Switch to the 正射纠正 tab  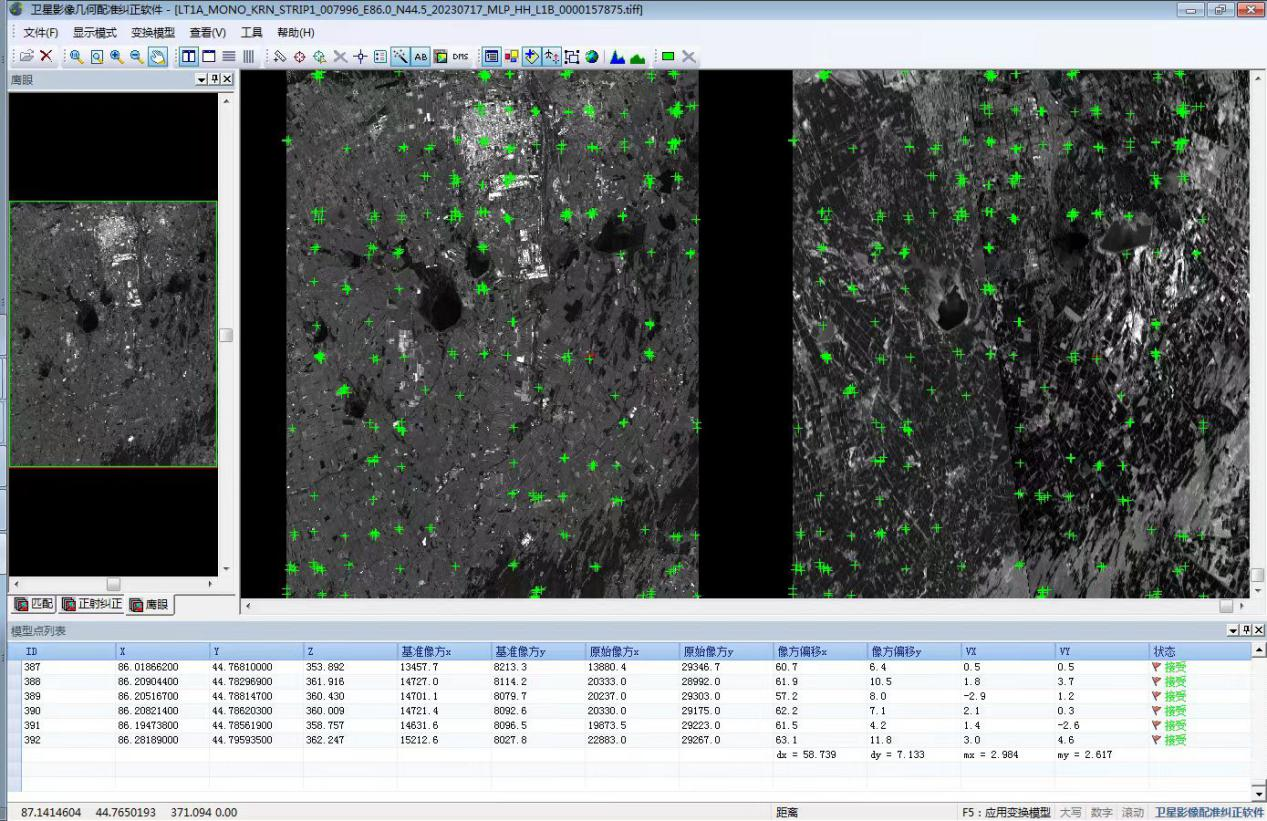click(x=92, y=604)
